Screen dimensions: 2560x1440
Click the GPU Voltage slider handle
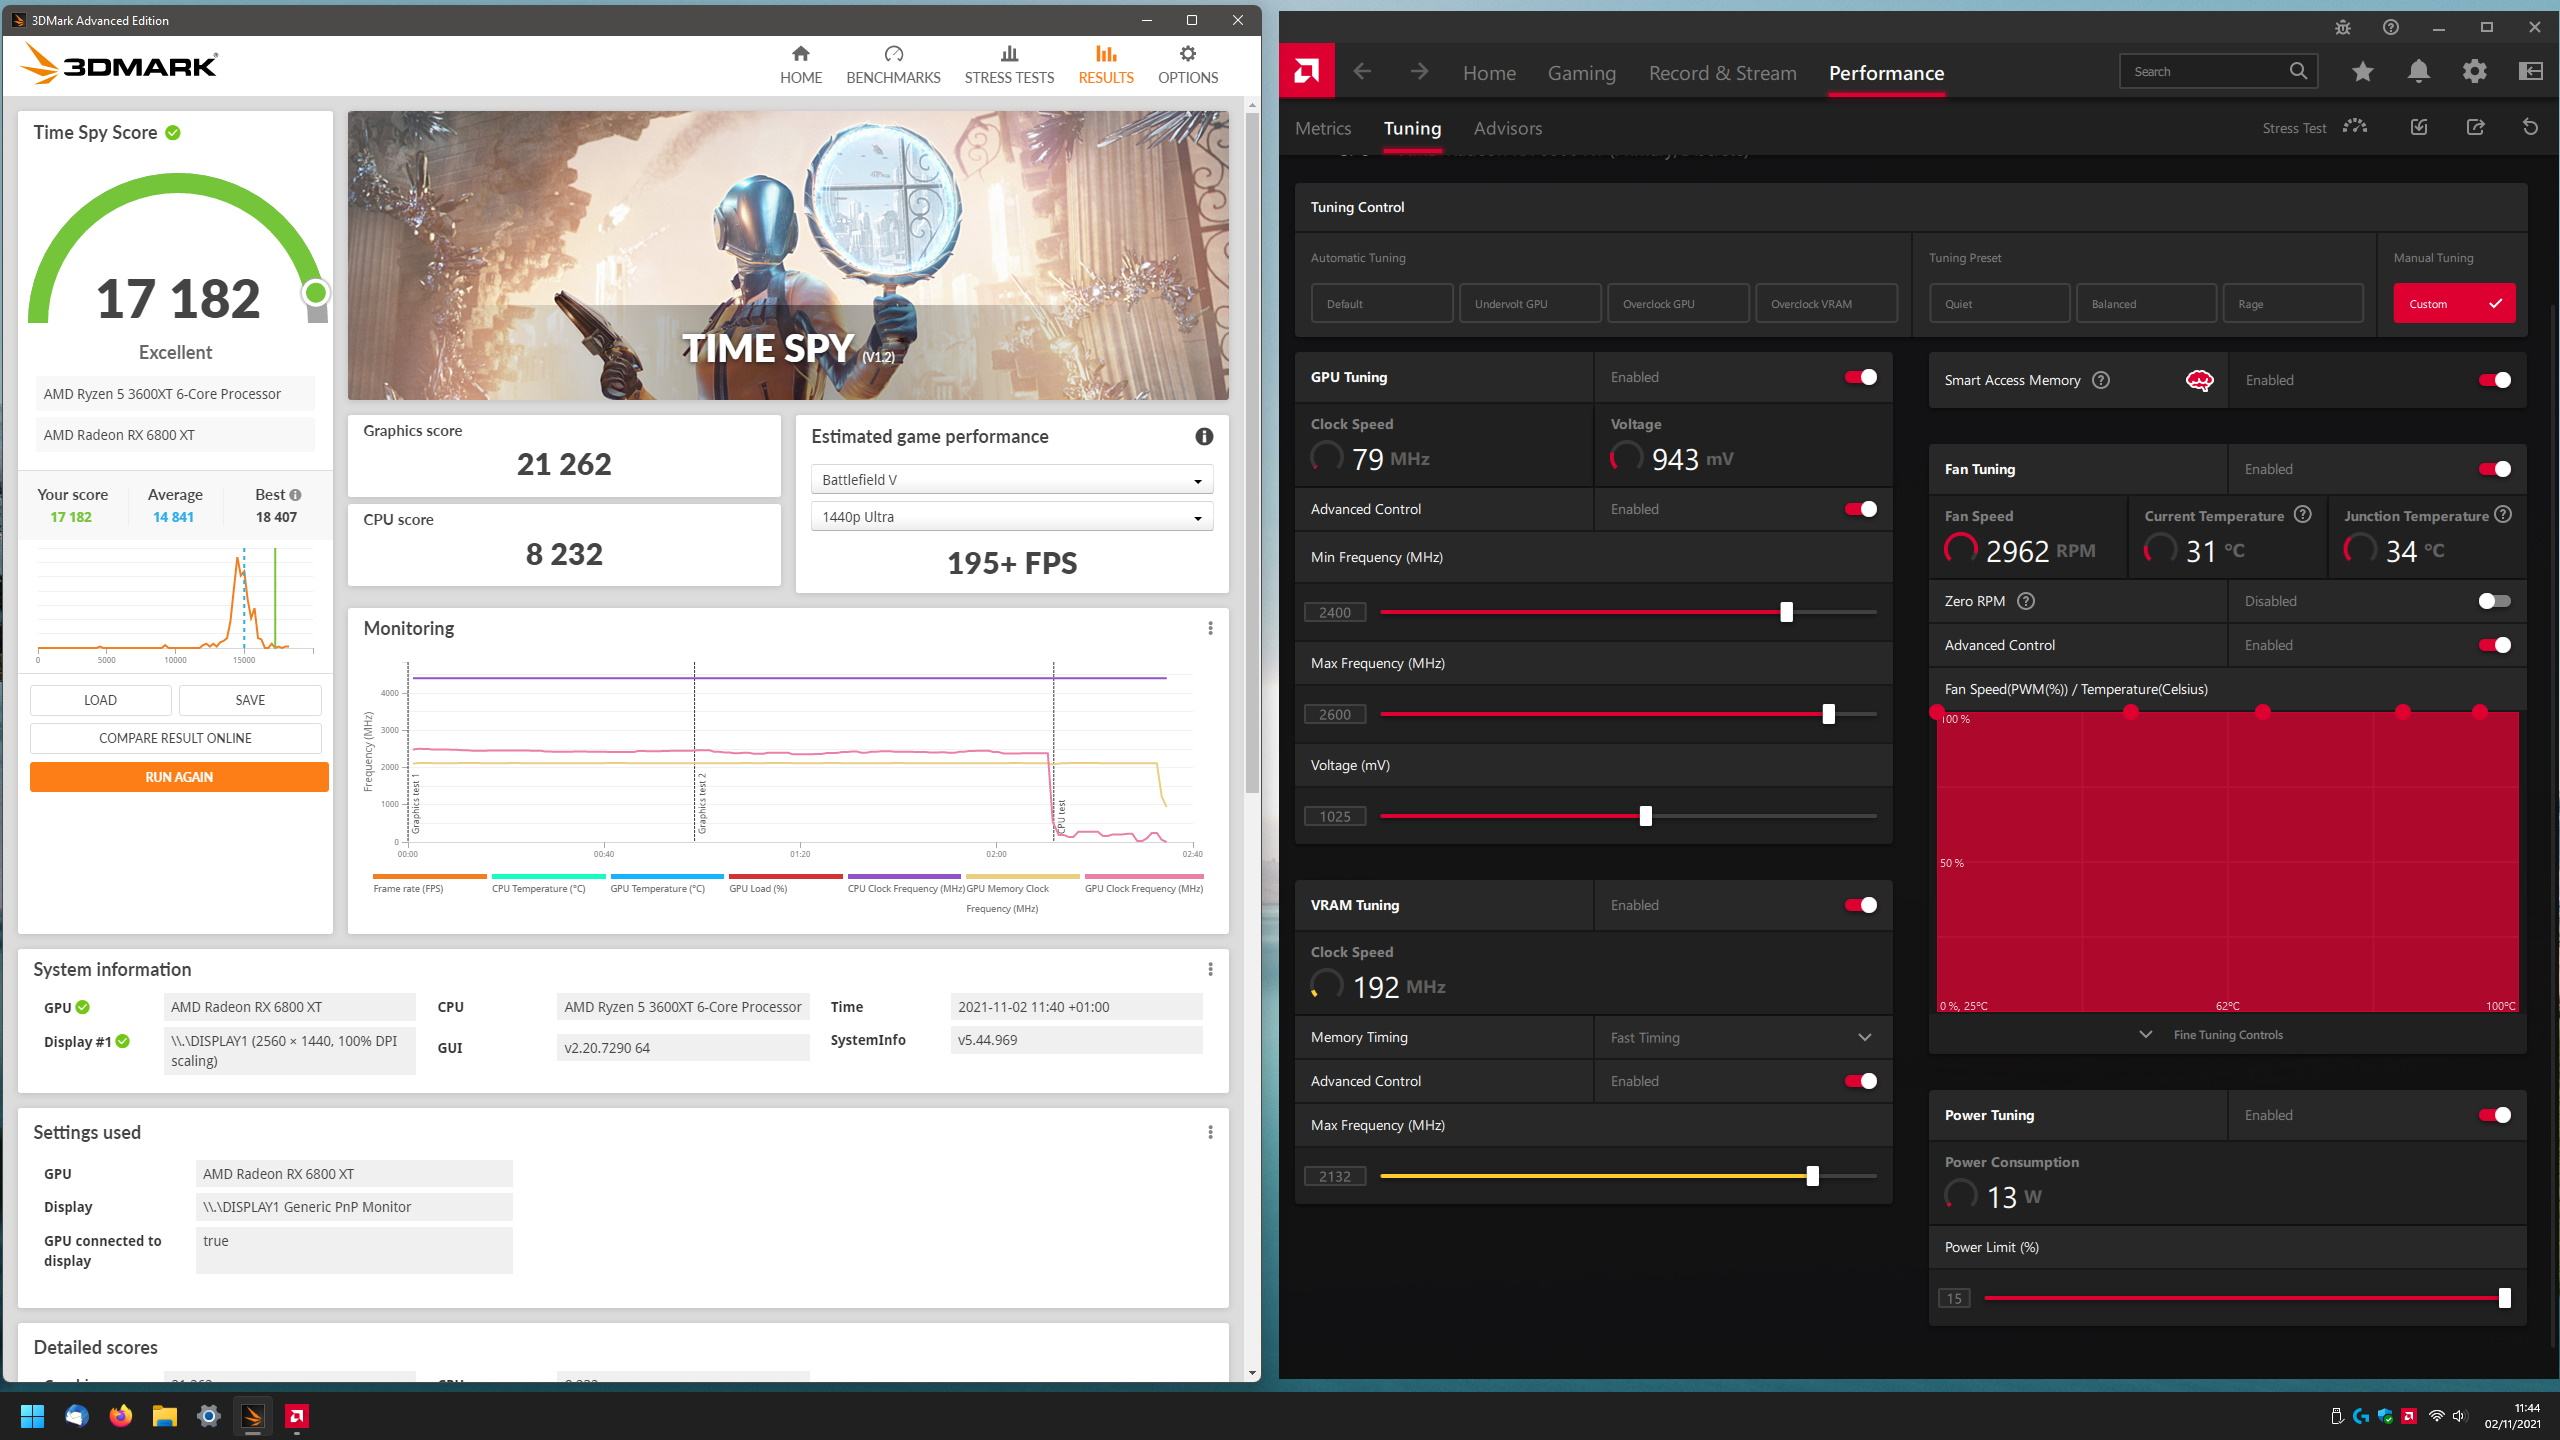[x=1645, y=816]
